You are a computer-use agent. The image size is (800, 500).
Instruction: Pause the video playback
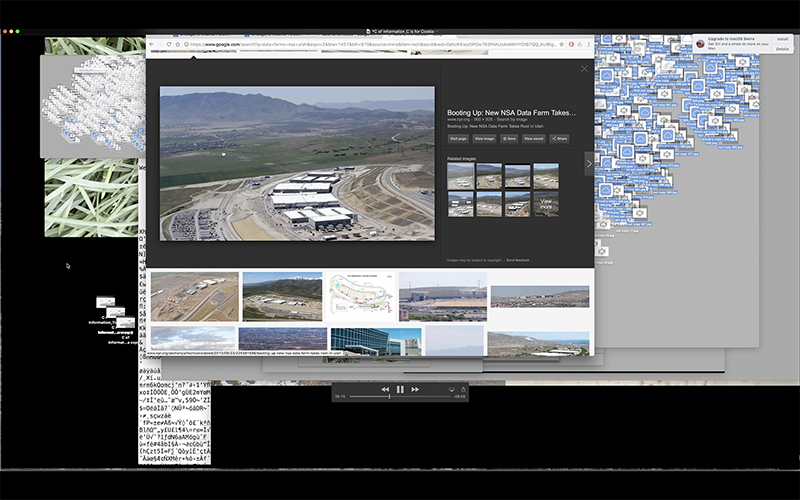tap(400, 389)
